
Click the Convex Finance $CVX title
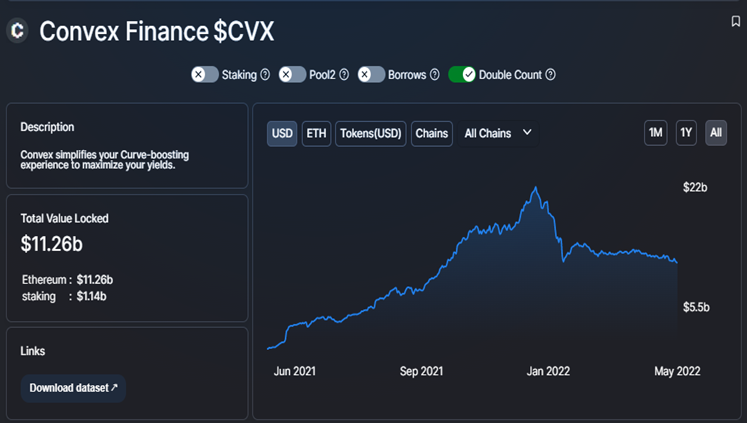(x=156, y=31)
